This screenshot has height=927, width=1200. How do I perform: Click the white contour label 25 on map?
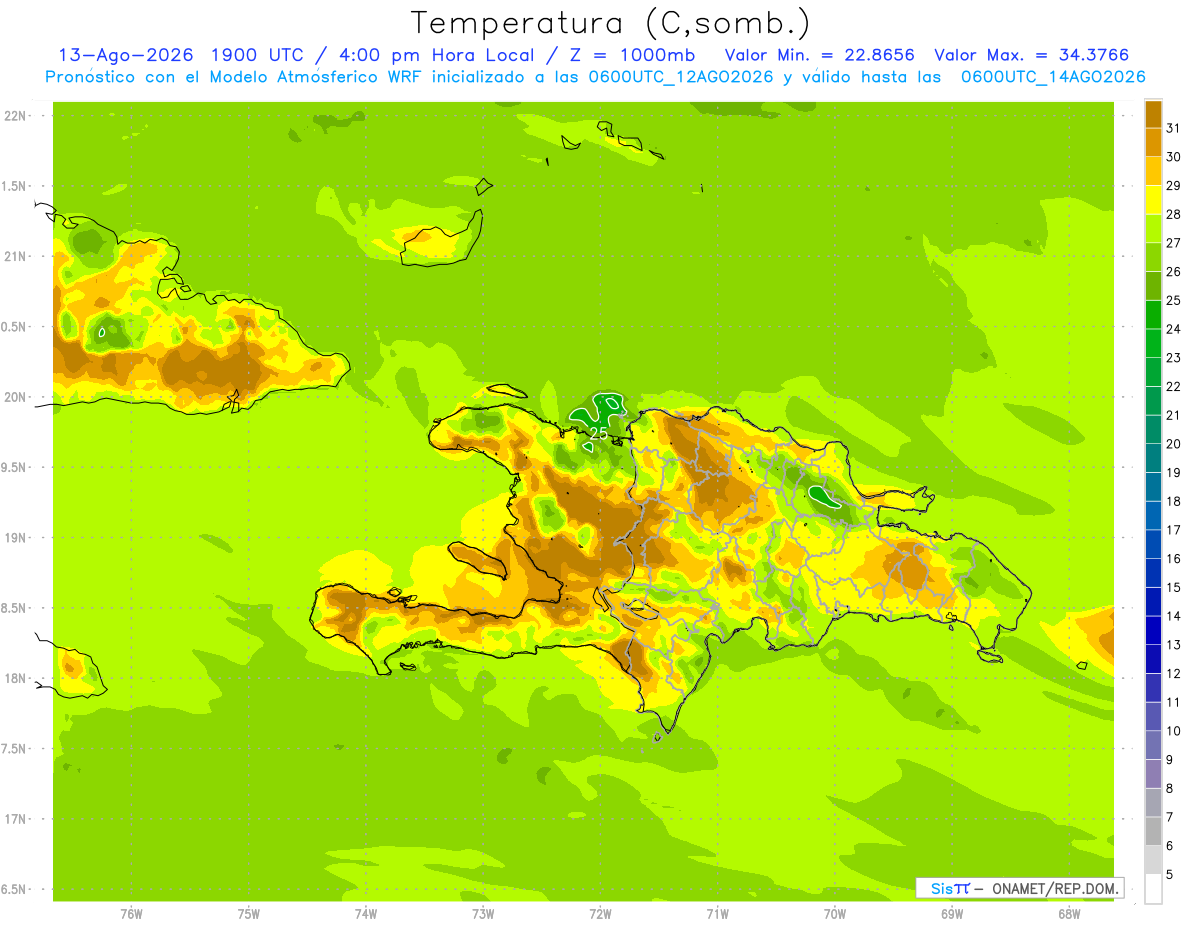[598, 434]
